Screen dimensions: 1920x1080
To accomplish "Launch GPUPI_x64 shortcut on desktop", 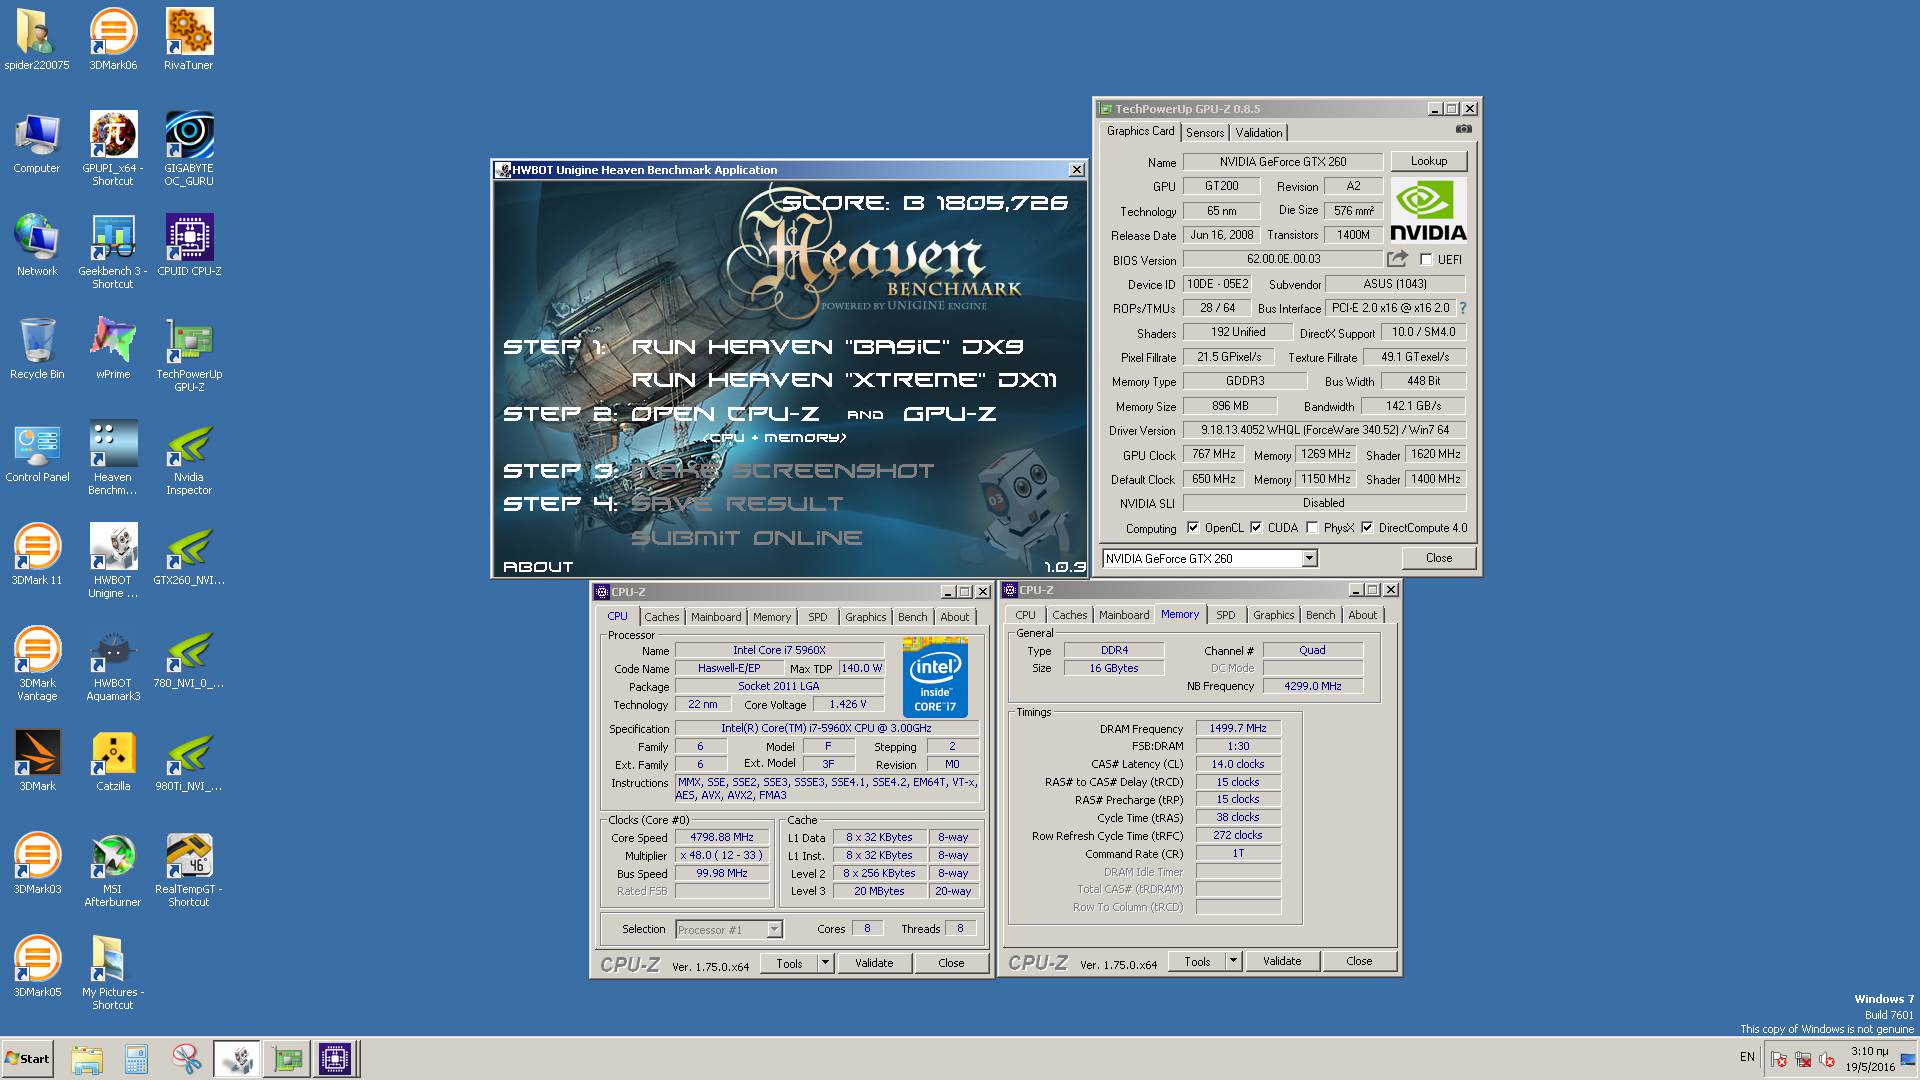I will click(x=113, y=149).
